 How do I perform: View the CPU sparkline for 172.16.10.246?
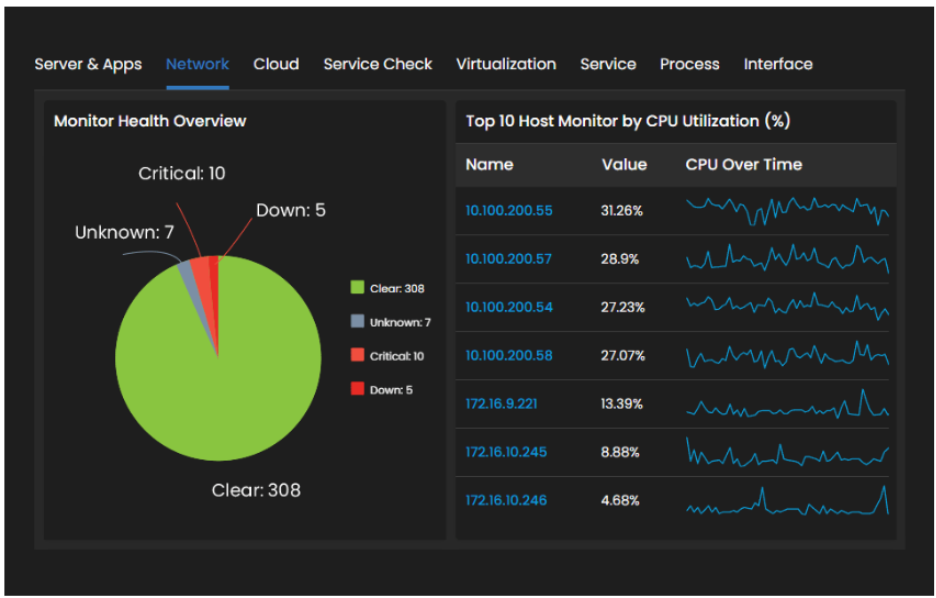pos(787,500)
